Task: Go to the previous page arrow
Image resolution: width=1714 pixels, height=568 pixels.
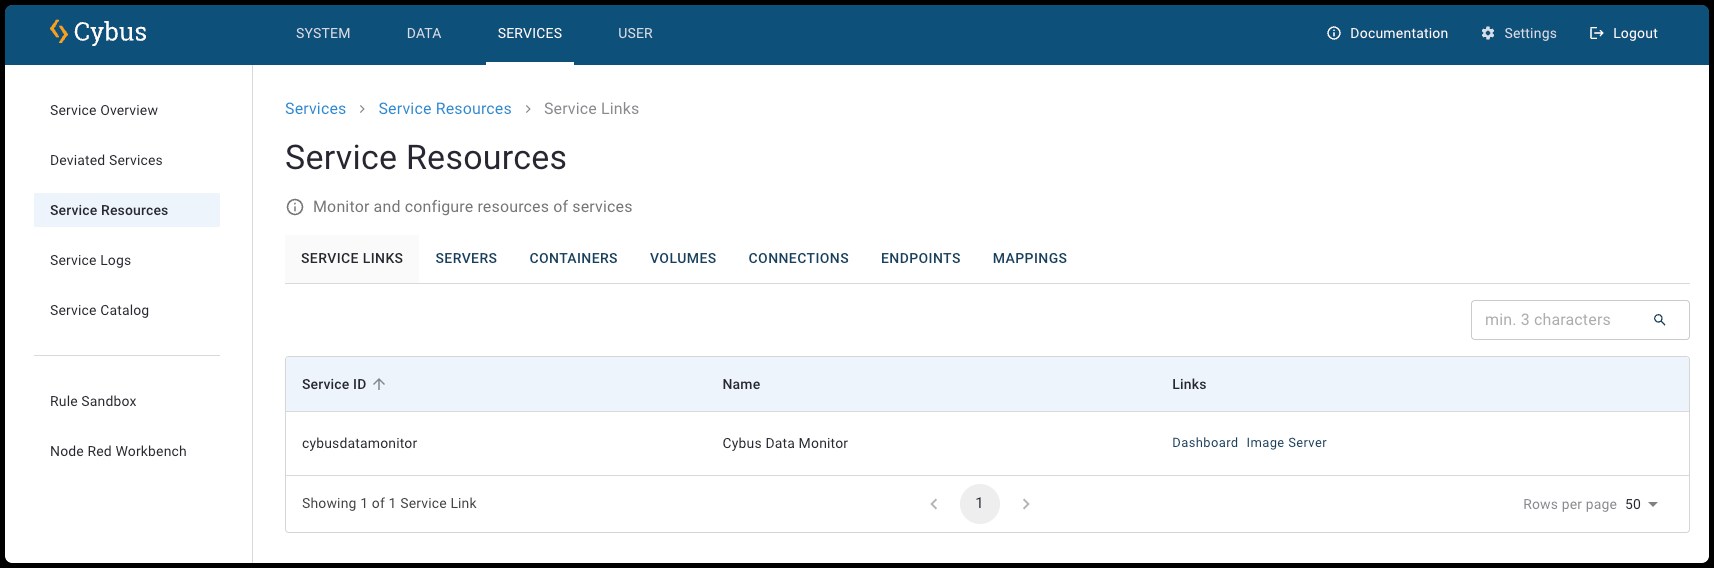Action: point(934,504)
